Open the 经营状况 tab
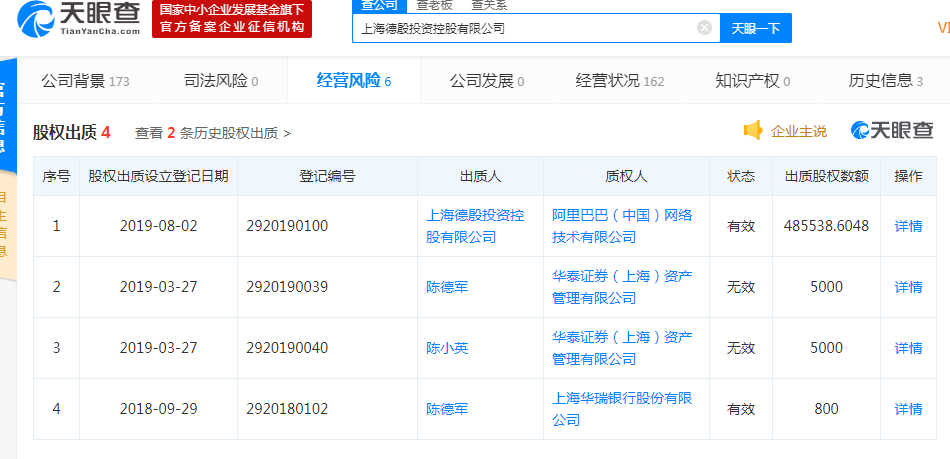Image resolution: width=950 pixels, height=459 pixels. [620, 81]
